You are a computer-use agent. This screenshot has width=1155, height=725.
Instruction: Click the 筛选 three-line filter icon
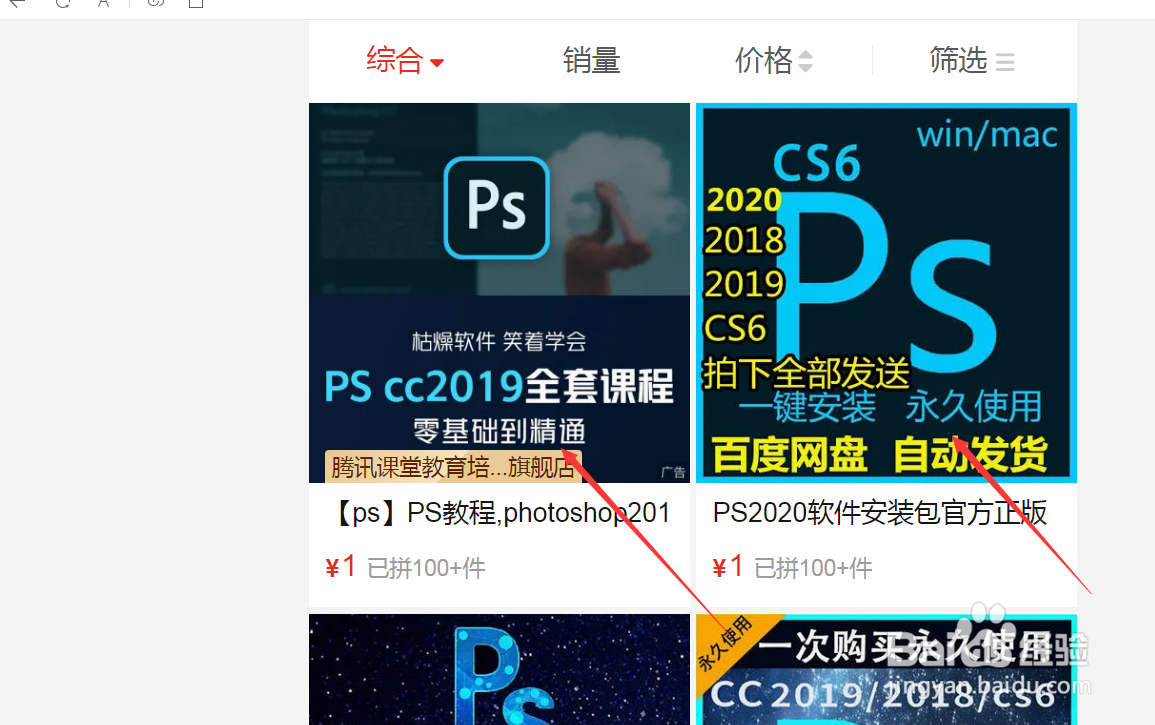(1005, 62)
